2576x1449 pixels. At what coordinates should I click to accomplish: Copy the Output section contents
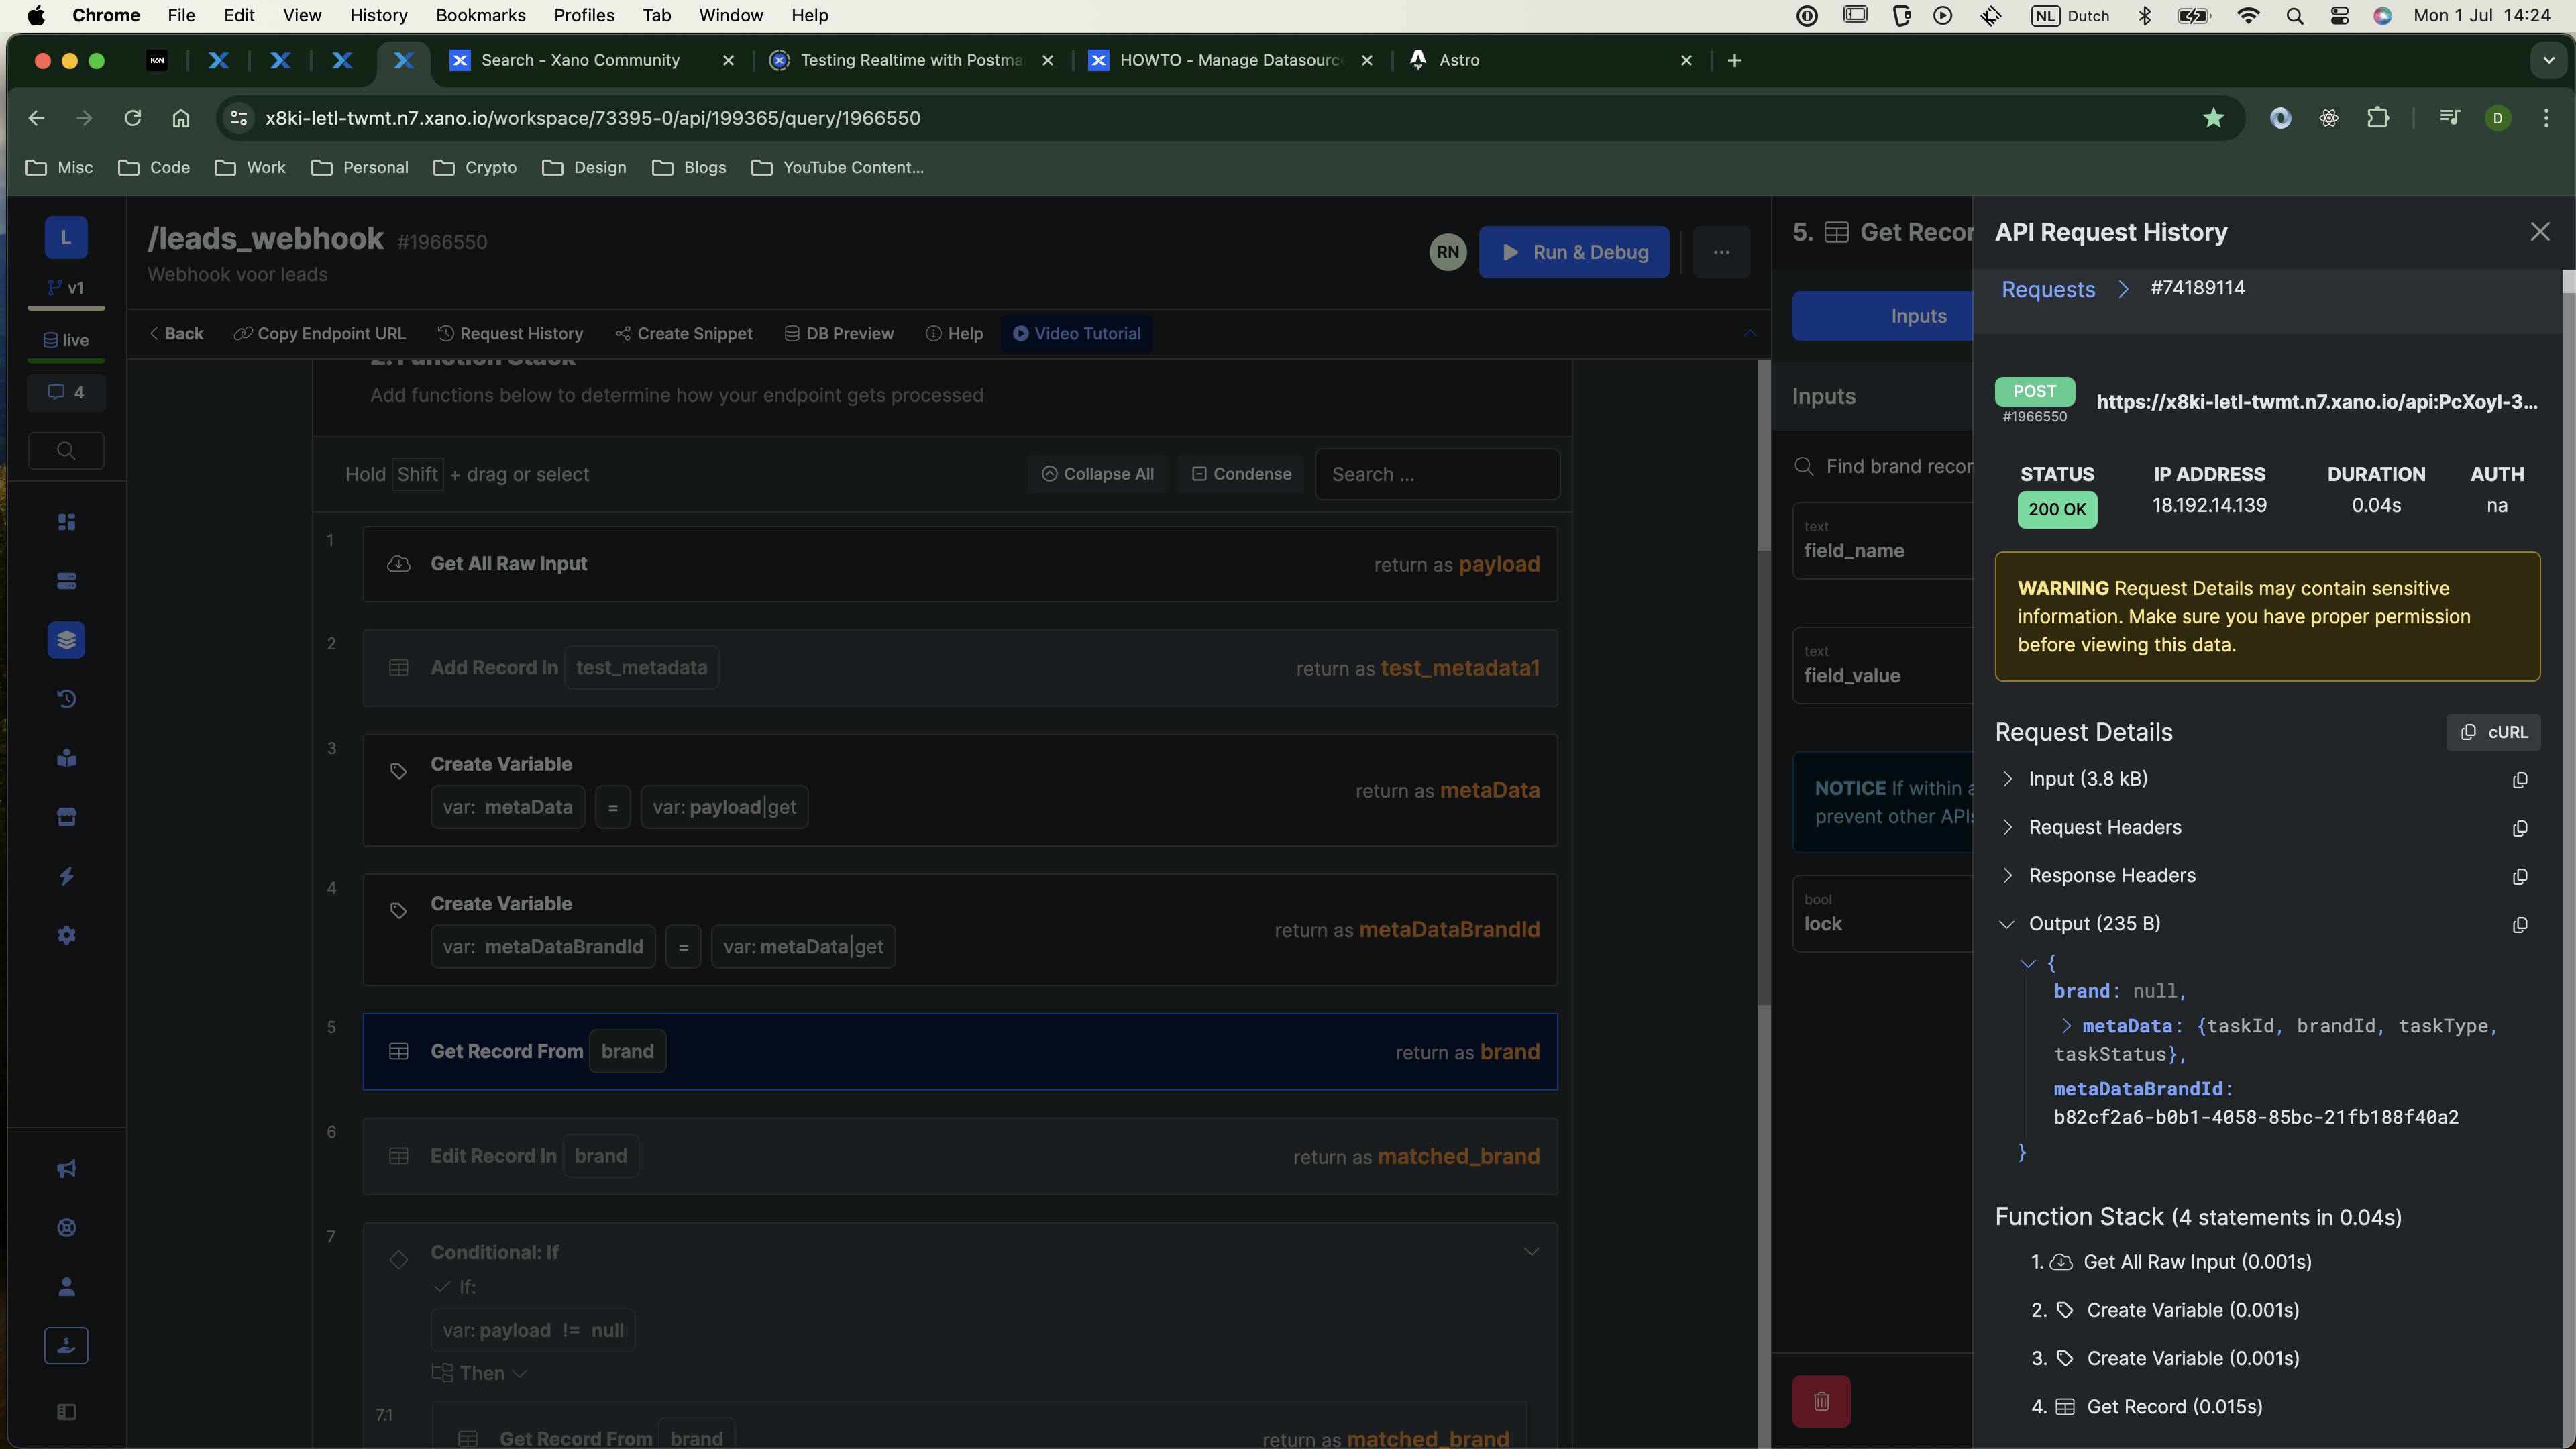2519,925
